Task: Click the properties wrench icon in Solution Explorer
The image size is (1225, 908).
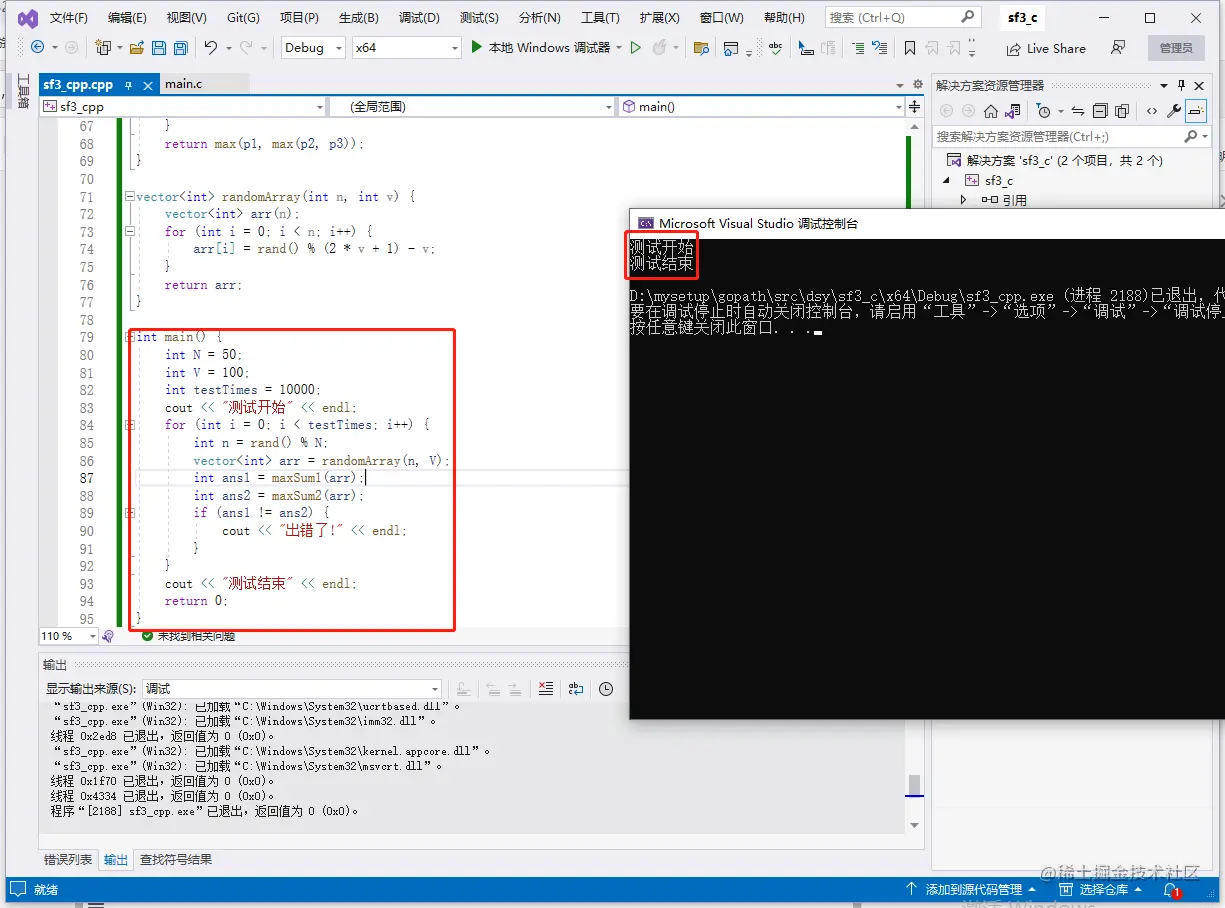Action: [1174, 111]
